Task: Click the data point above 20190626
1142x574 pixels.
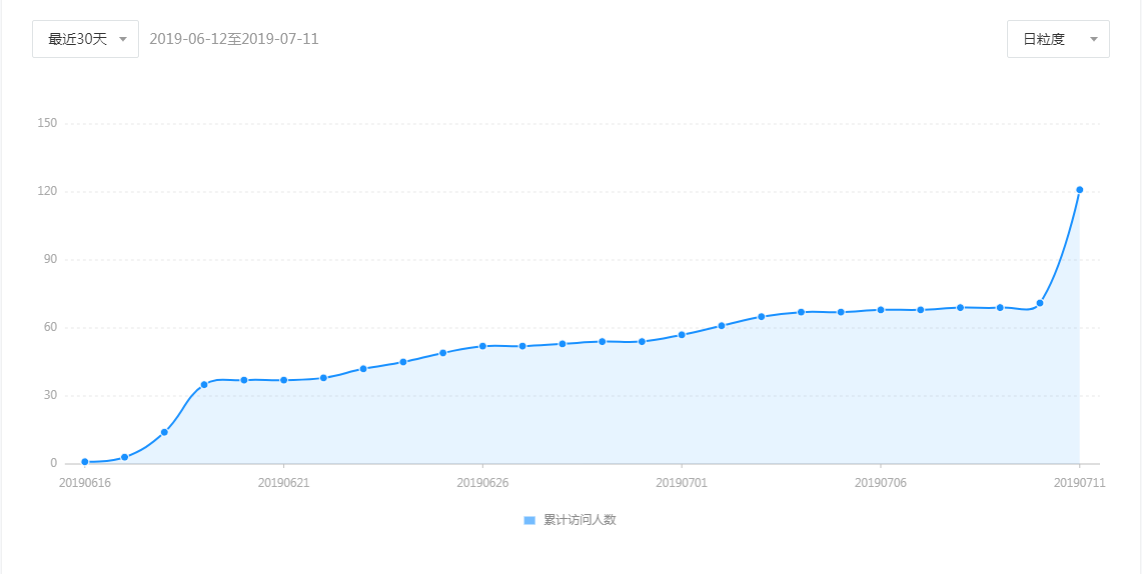Action: [483, 346]
